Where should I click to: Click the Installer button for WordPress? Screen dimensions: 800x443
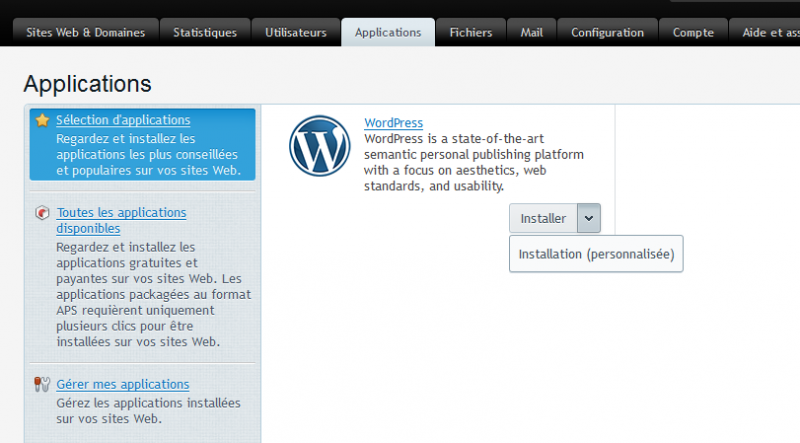pyautogui.click(x=543, y=218)
